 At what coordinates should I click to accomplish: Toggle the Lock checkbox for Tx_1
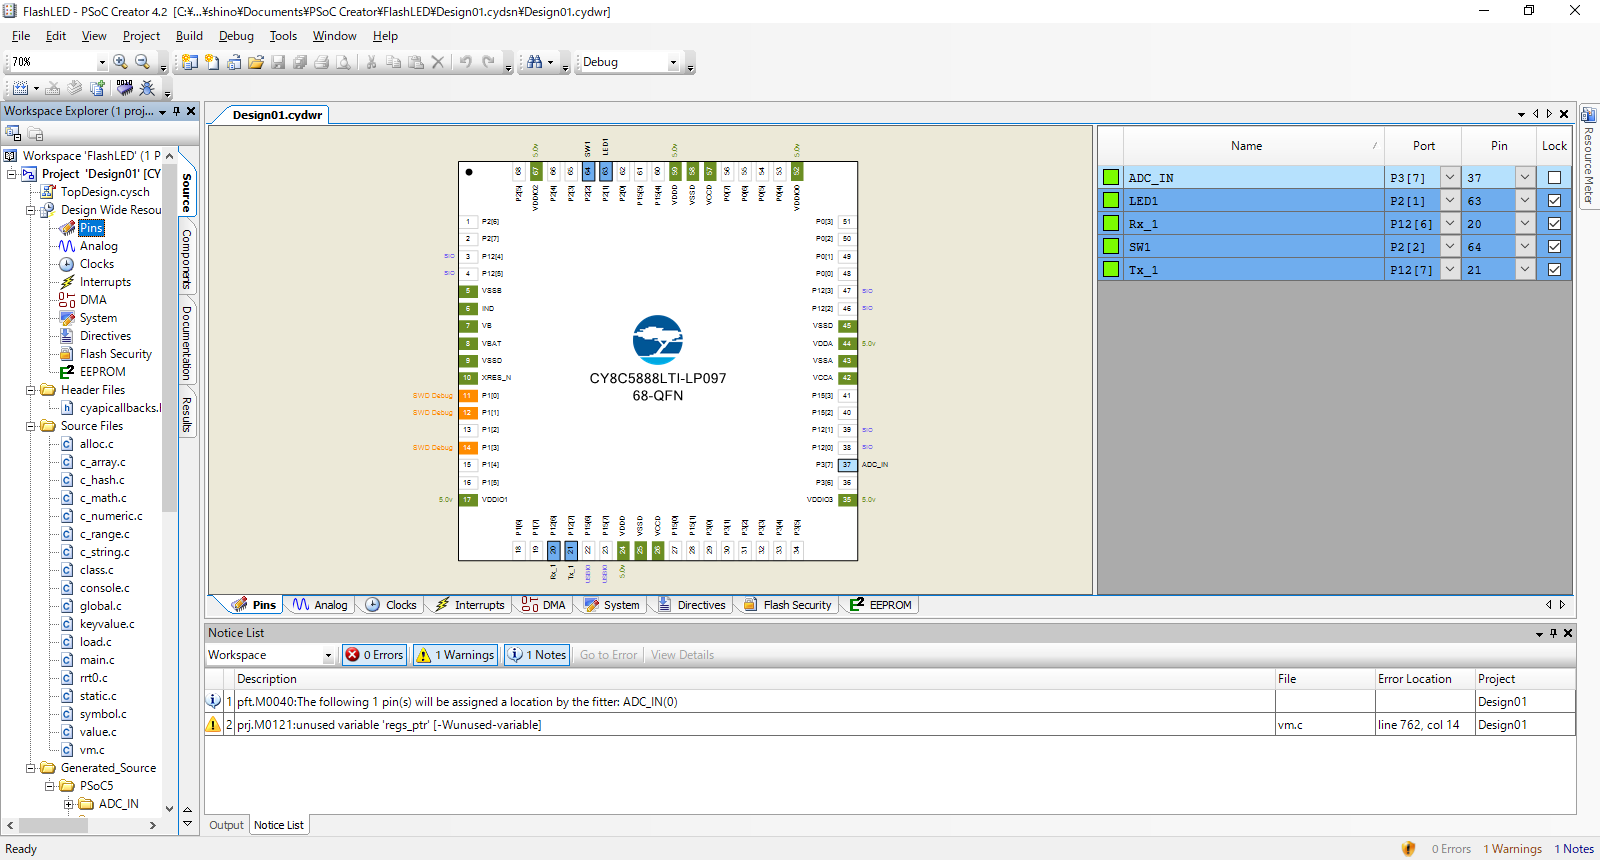click(x=1554, y=270)
